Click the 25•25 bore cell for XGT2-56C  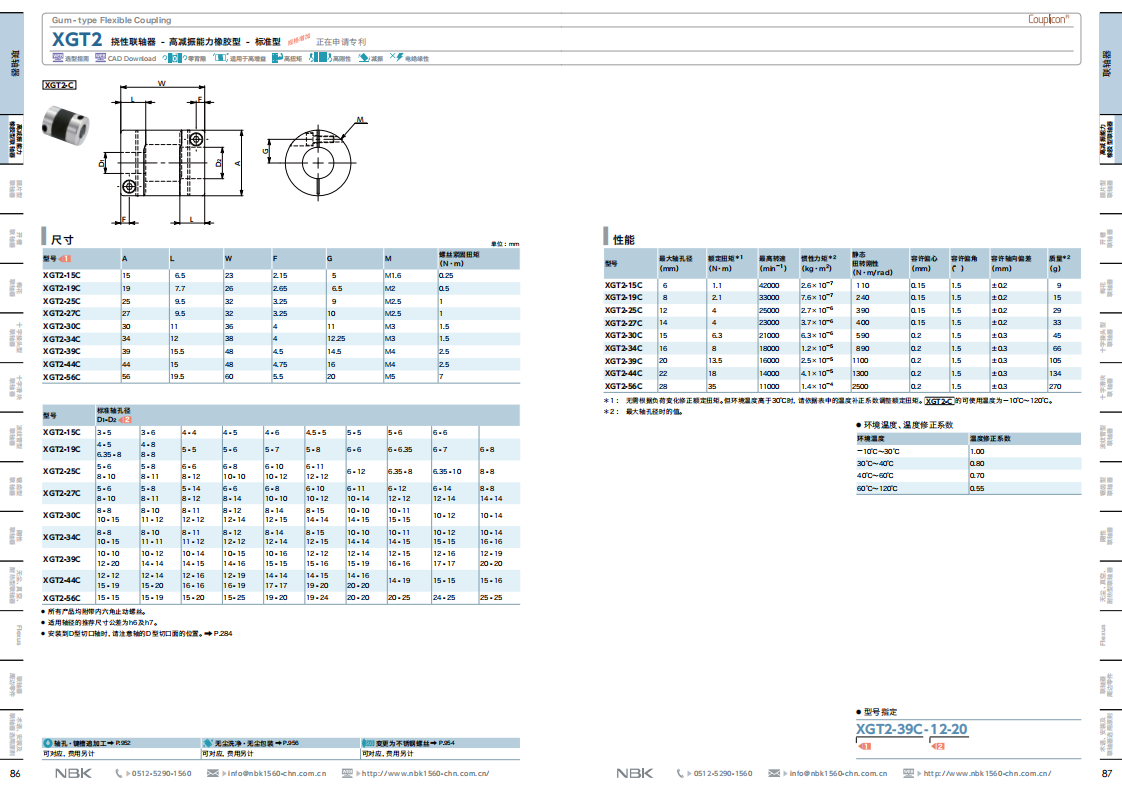pos(491,598)
